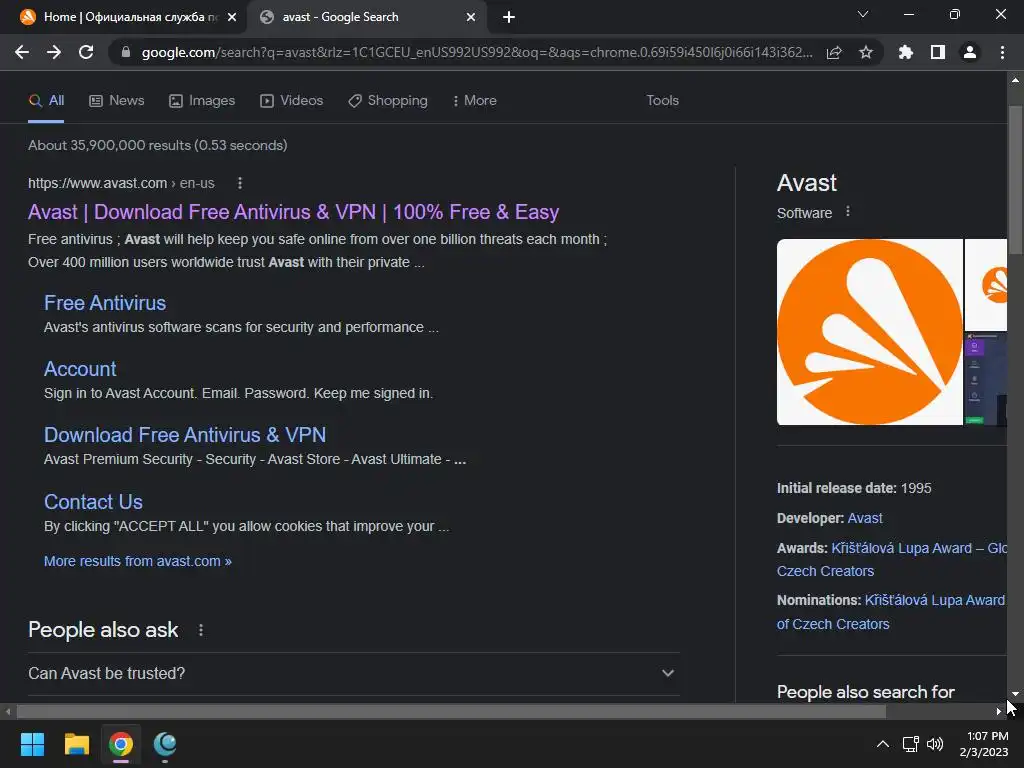Click Initial release date 1995 text
The image size is (1024, 768).
[x=854, y=488]
